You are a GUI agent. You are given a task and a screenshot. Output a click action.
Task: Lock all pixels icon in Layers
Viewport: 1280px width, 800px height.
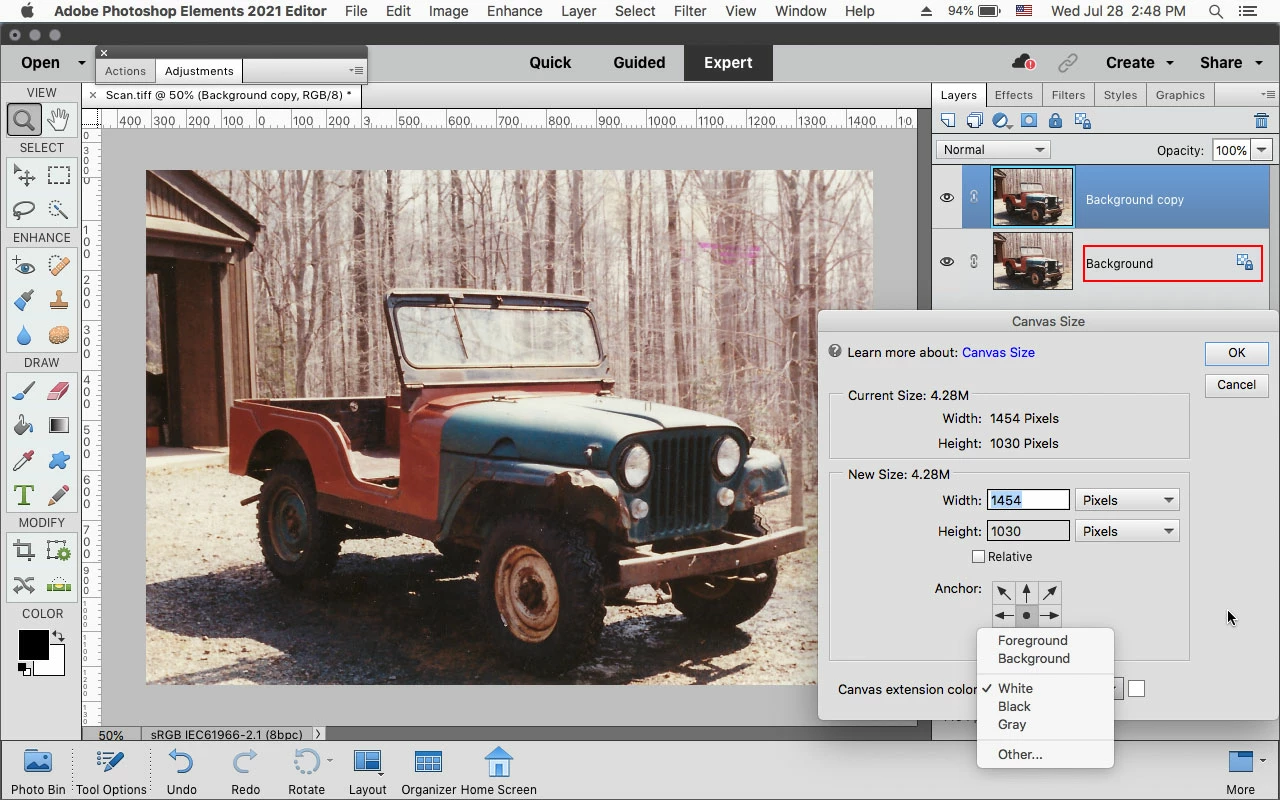tap(1055, 121)
